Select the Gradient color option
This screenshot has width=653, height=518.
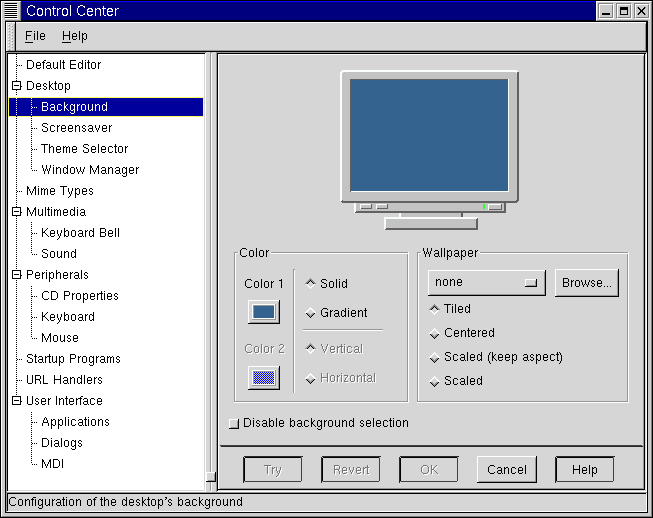[310, 313]
